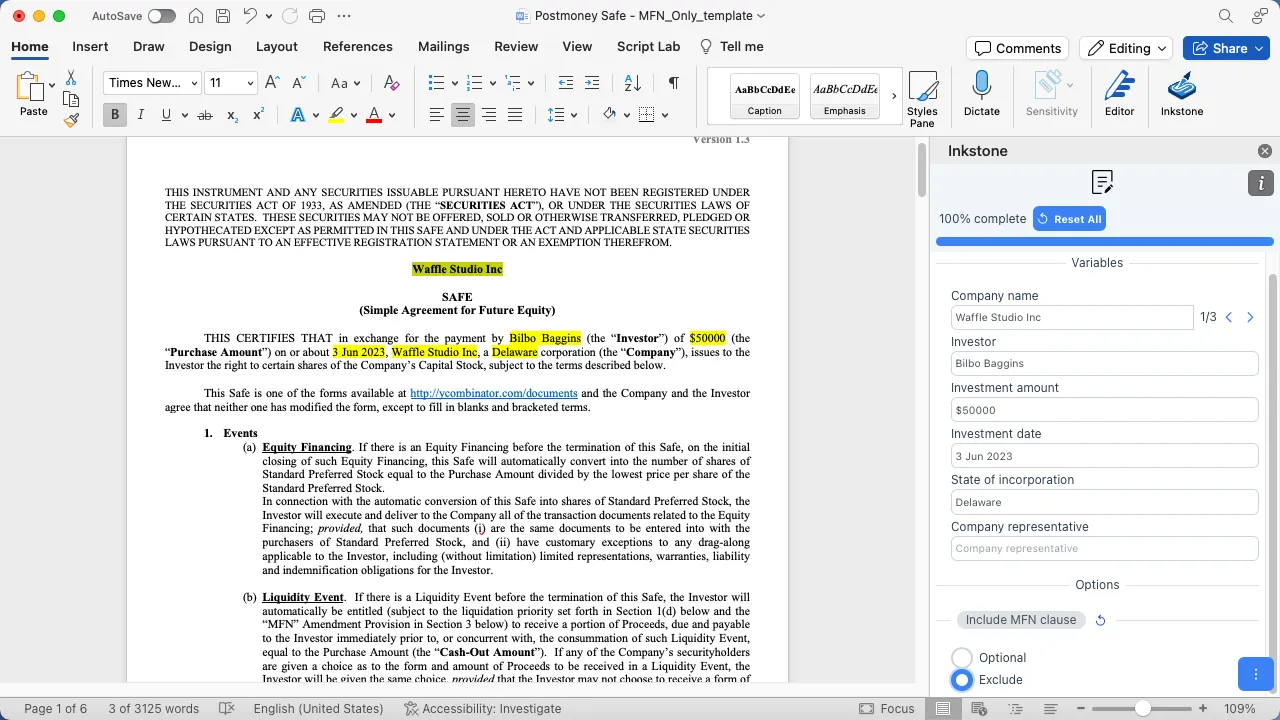Screen dimensions: 1280x720
Task: Click the Dictate microphone
Action: pyautogui.click(x=982, y=94)
